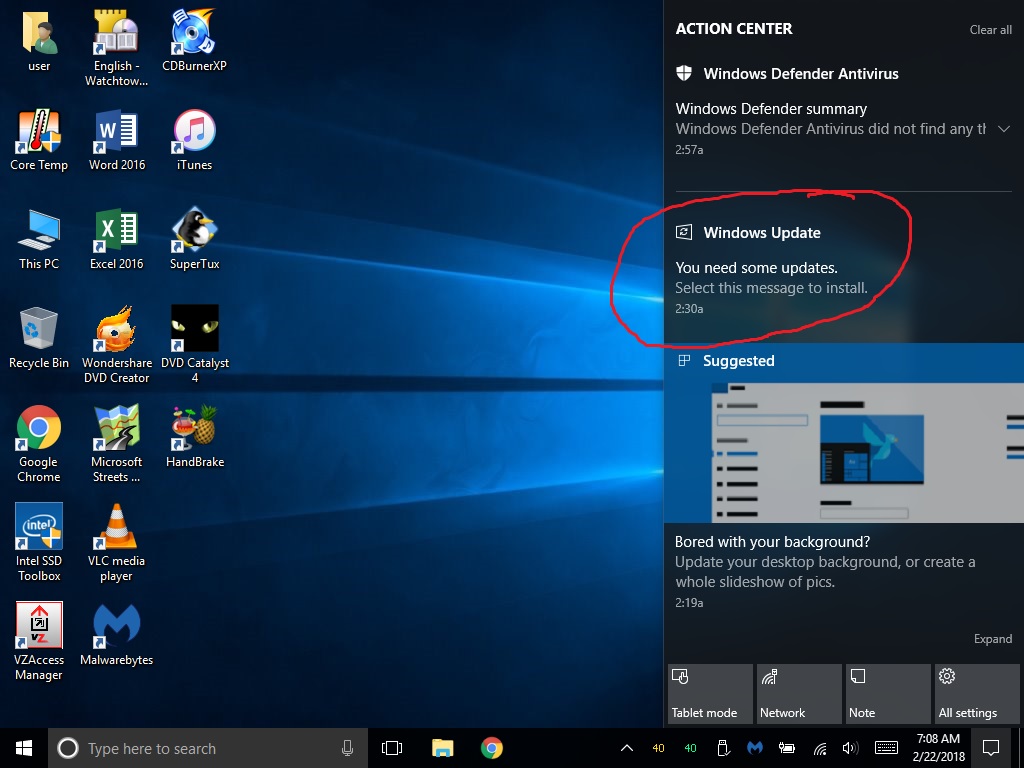
Task: Click the Malwarebytes tray icon
Action: tap(755, 748)
